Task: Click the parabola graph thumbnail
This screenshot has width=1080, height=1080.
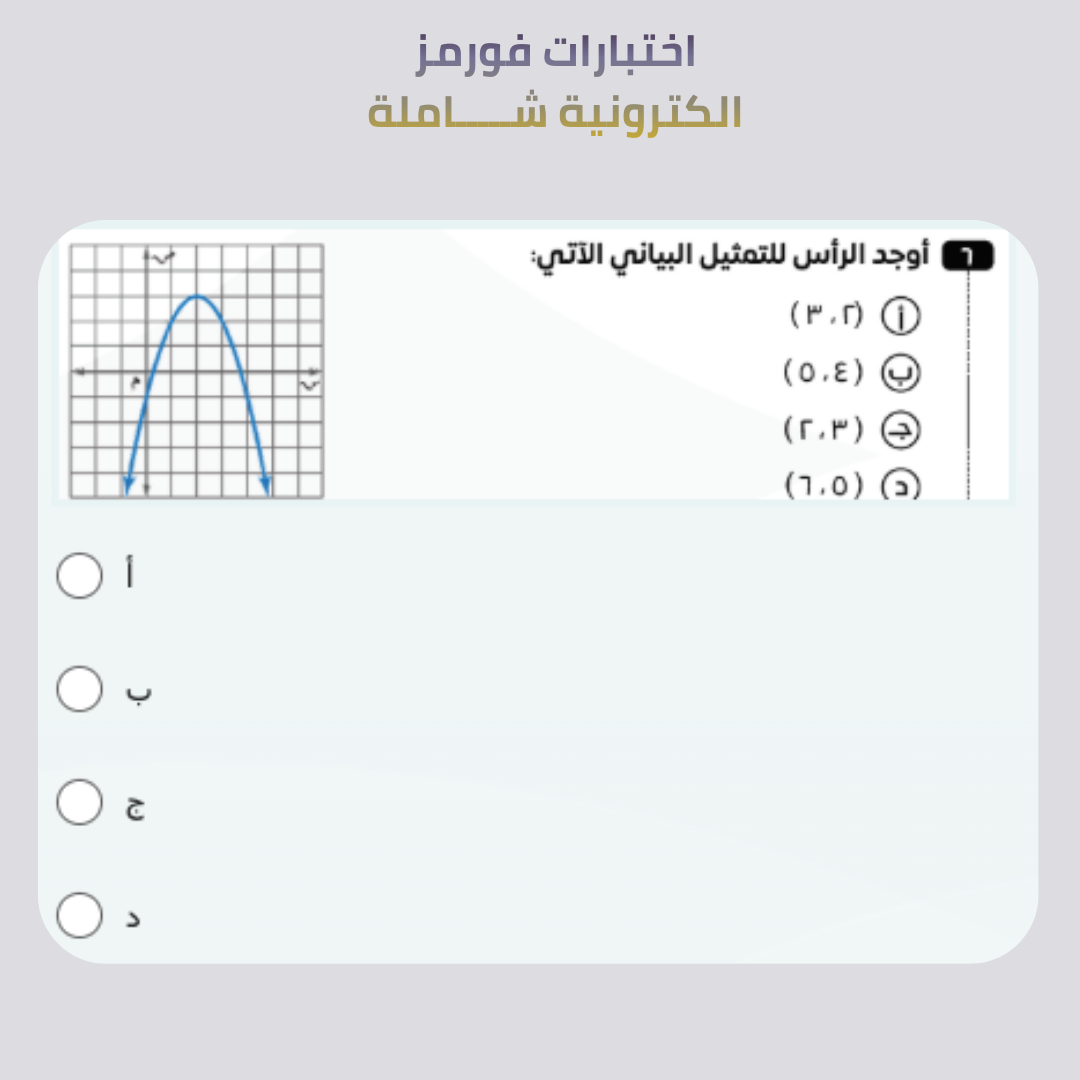Action: pyautogui.click(x=196, y=370)
